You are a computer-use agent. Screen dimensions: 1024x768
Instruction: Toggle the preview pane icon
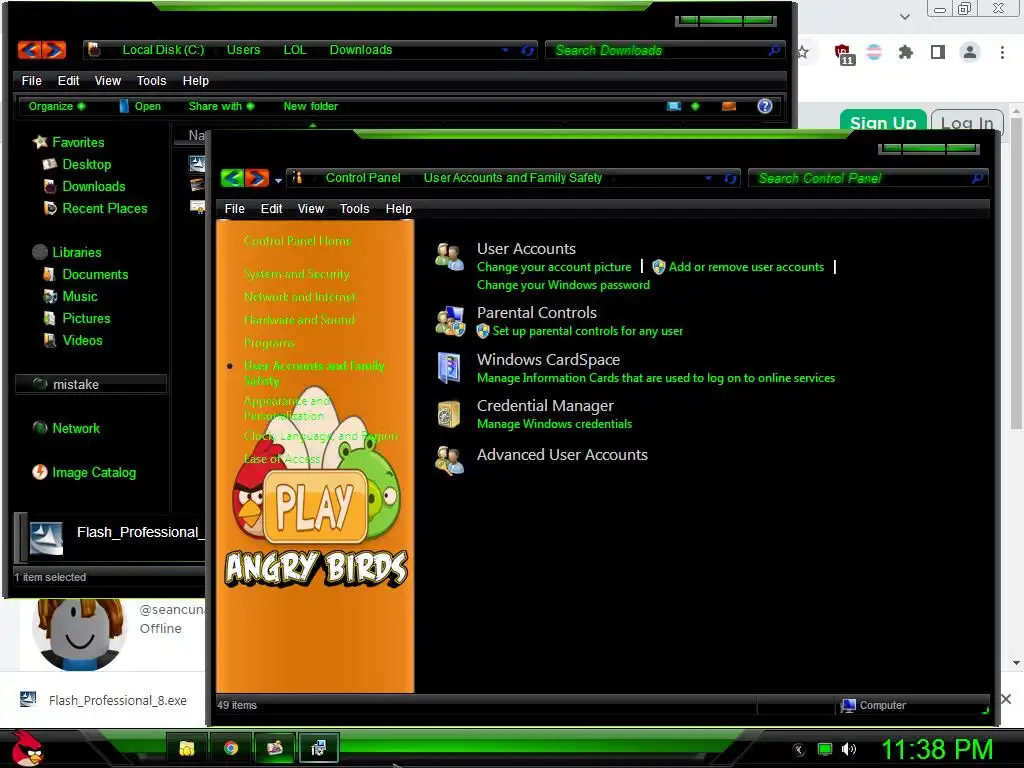pos(729,106)
